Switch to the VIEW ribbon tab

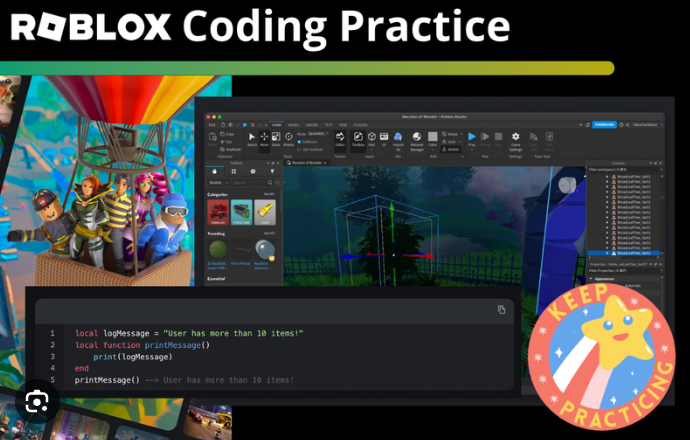point(343,125)
